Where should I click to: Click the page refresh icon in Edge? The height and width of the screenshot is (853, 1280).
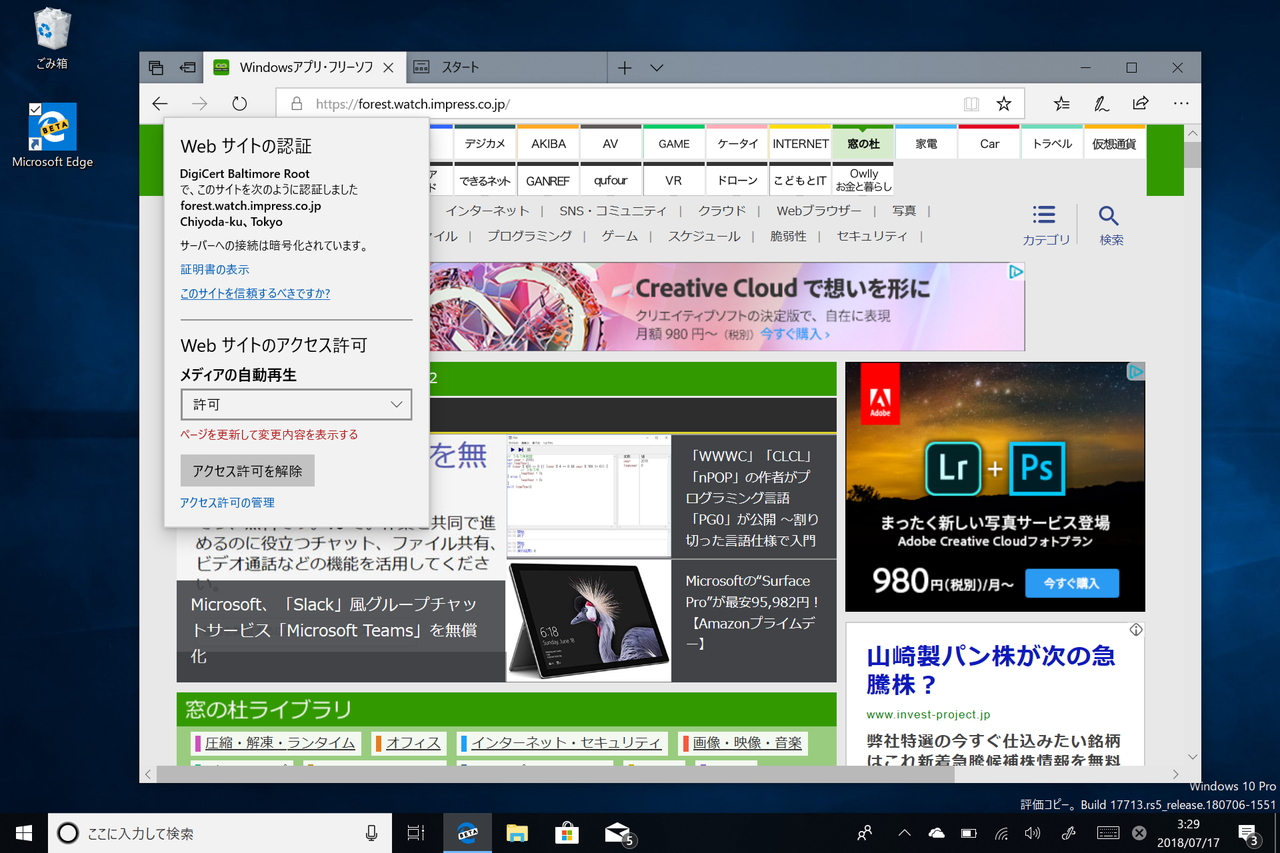(x=239, y=103)
